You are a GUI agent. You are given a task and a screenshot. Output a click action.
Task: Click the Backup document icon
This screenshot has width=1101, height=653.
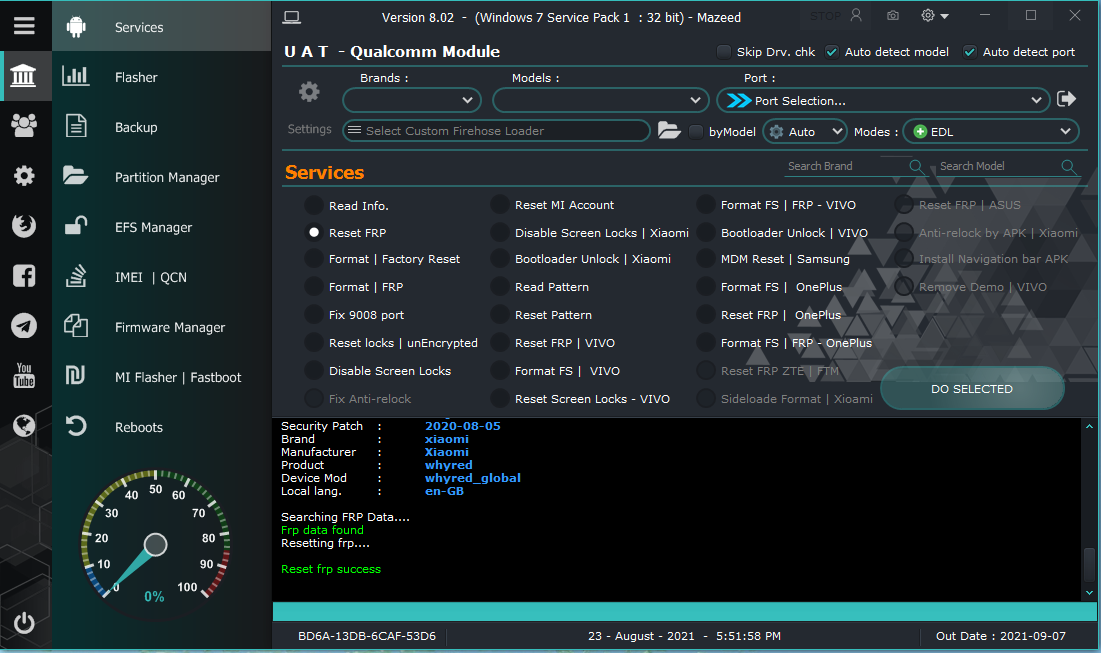coord(76,126)
